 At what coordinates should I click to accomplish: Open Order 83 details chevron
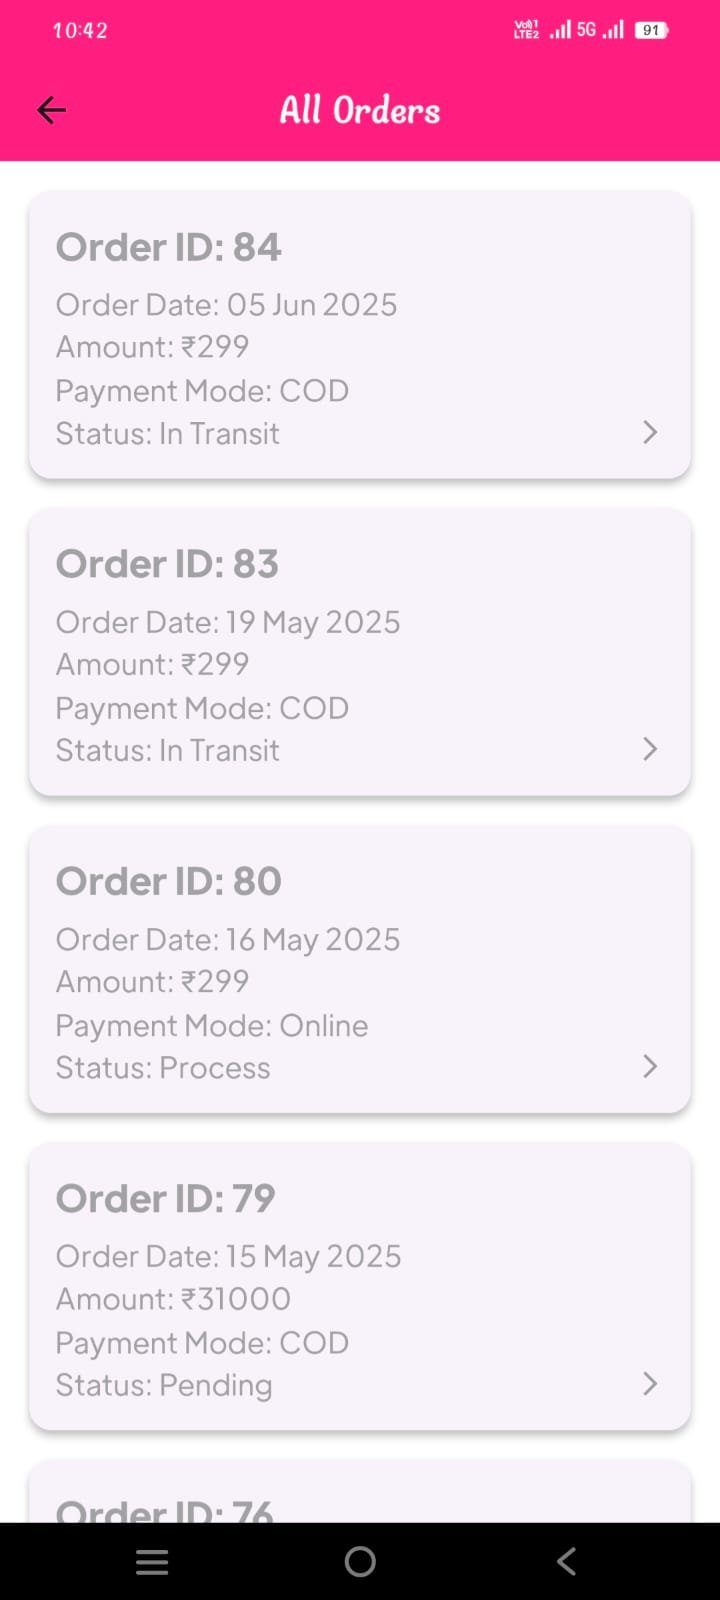[650, 749]
